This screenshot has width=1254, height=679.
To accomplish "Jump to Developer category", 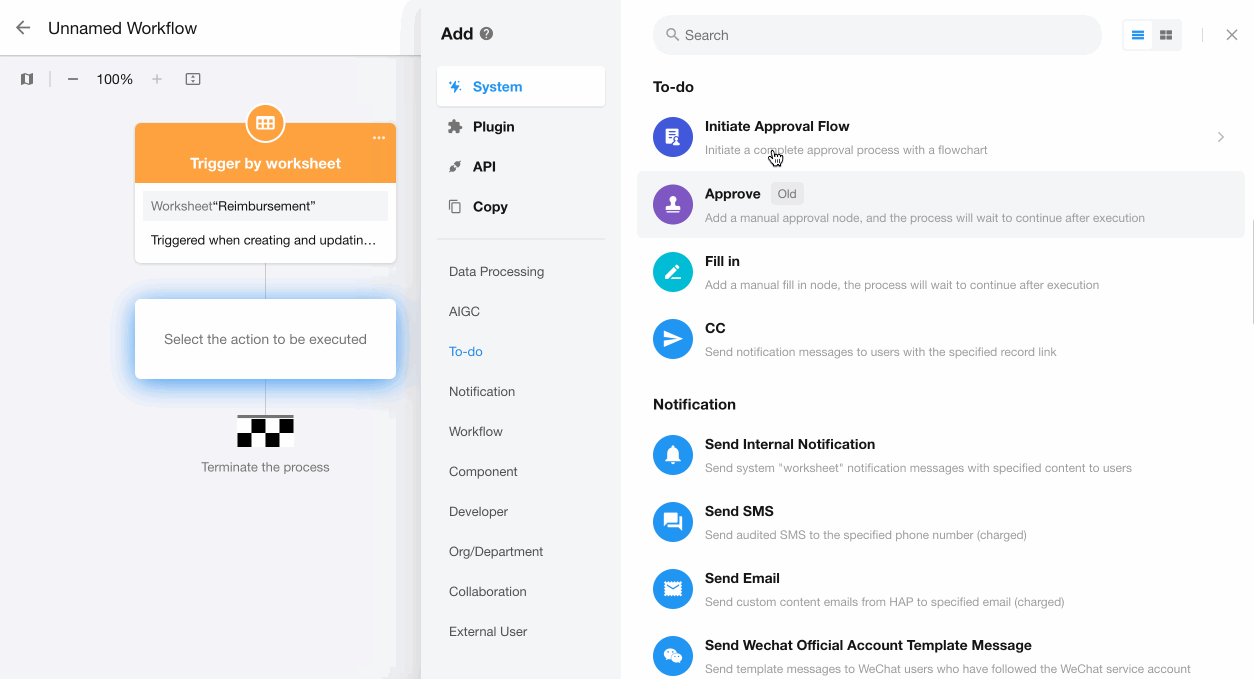I will click(x=478, y=512).
